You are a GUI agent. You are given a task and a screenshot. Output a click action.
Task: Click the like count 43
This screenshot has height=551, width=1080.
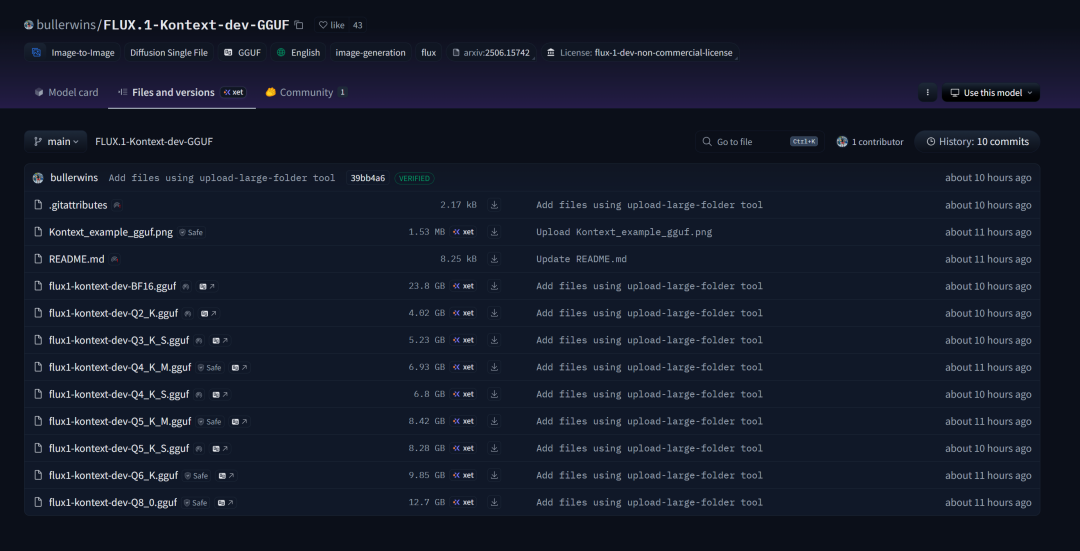coord(357,25)
